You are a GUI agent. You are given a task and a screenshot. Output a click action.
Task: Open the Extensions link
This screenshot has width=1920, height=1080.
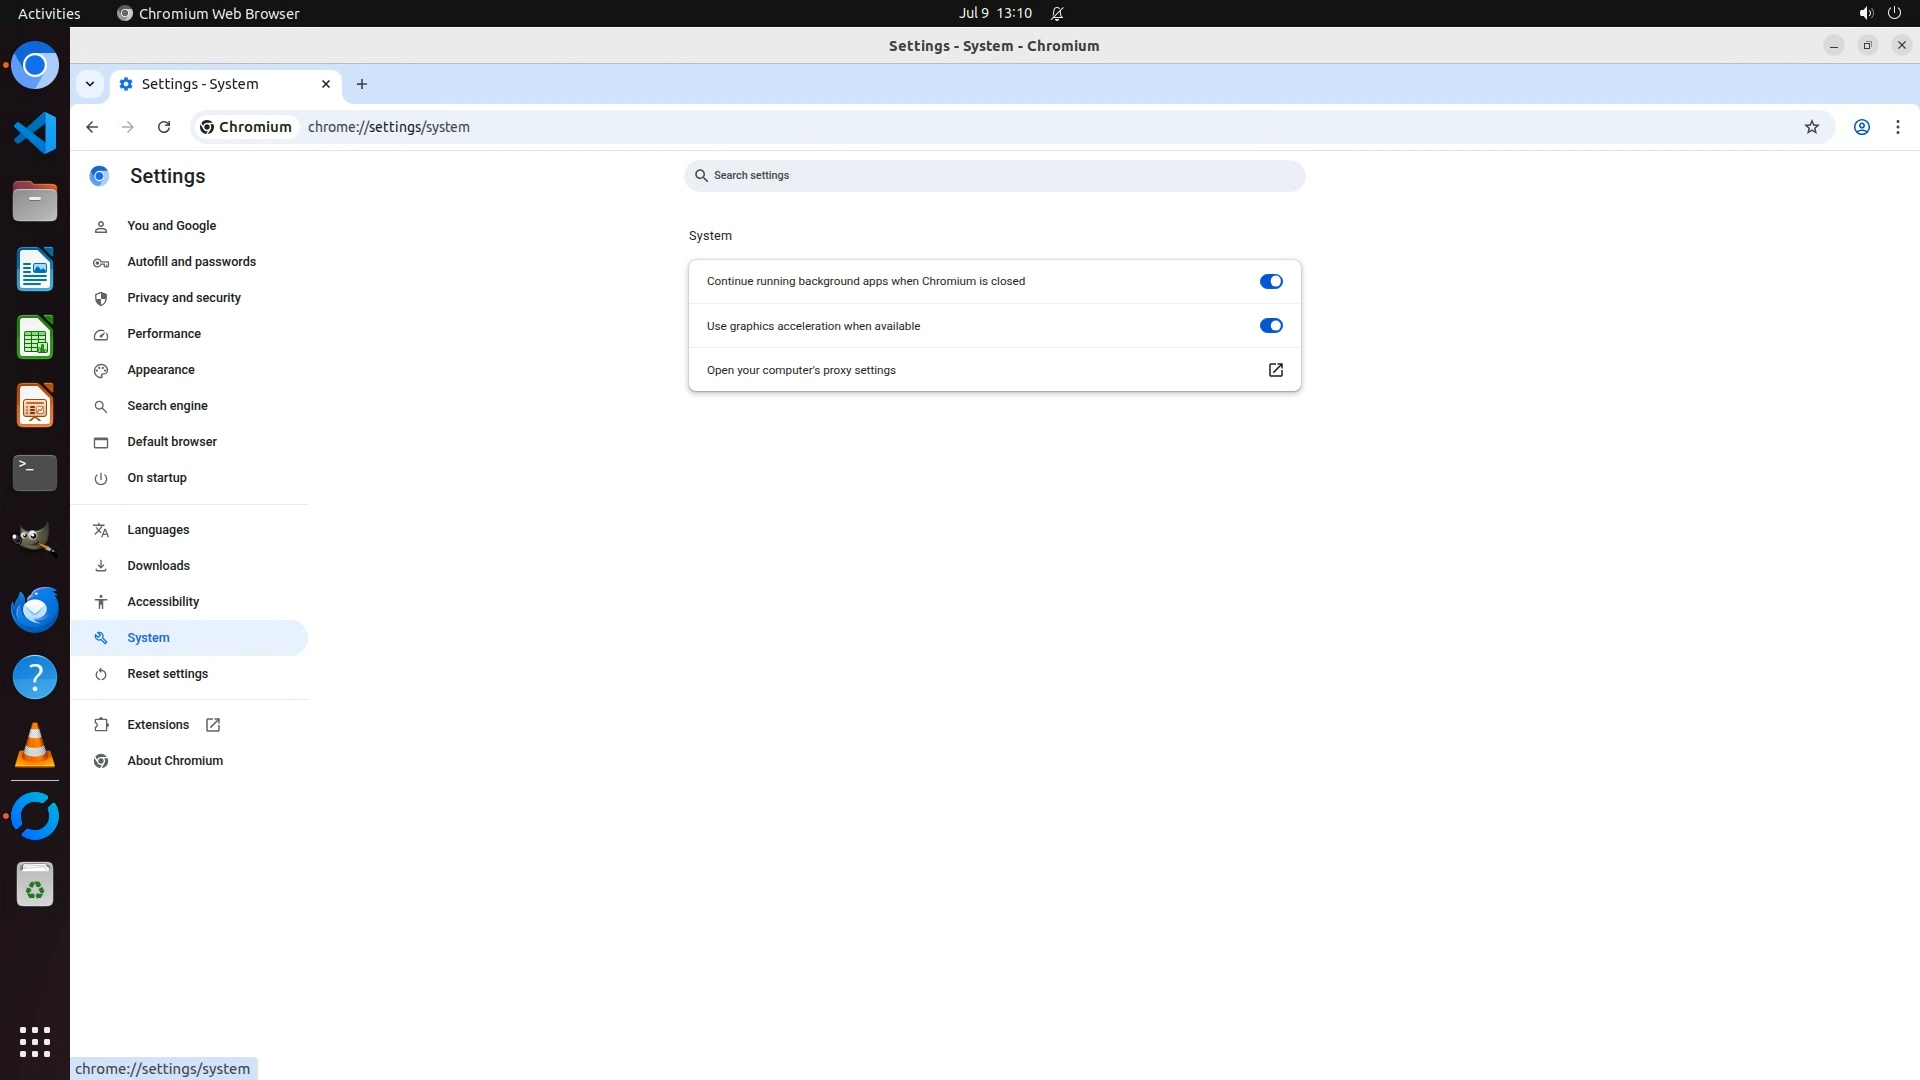pyautogui.click(x=158, y=725)
